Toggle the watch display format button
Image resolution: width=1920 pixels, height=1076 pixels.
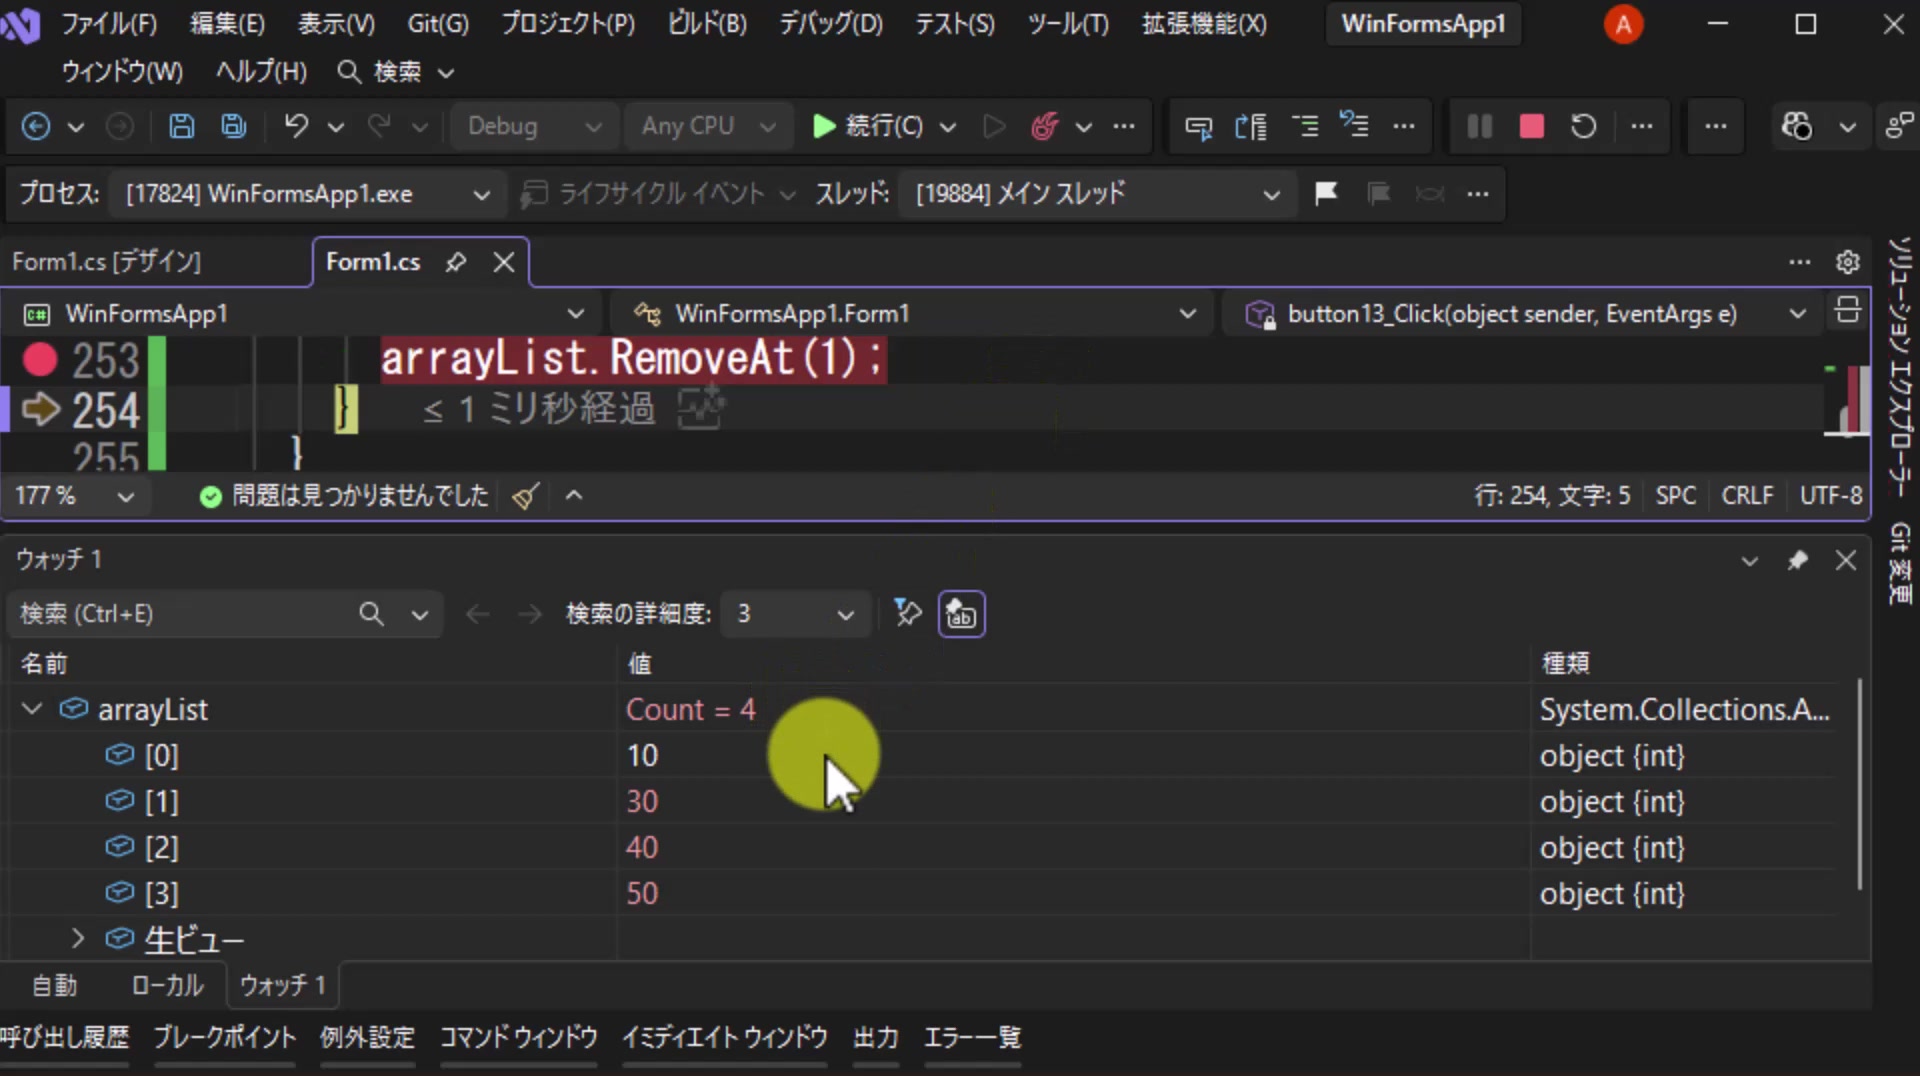tap(961, 614)
